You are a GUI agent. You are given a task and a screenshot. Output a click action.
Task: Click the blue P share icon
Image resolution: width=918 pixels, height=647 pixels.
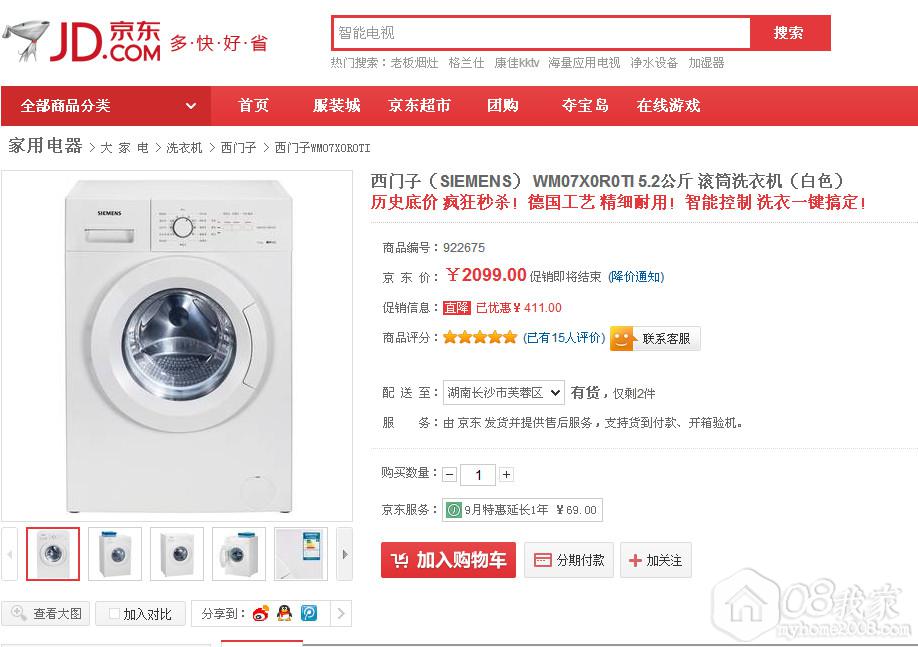309,613
